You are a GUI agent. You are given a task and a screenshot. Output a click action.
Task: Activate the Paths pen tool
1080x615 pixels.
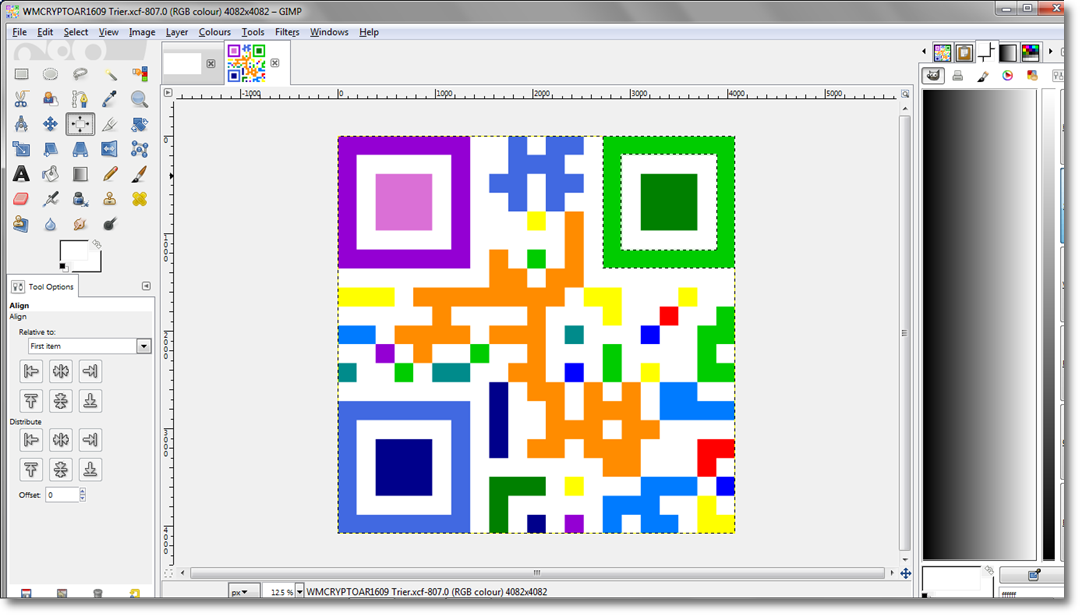click(x=80, y=99)
